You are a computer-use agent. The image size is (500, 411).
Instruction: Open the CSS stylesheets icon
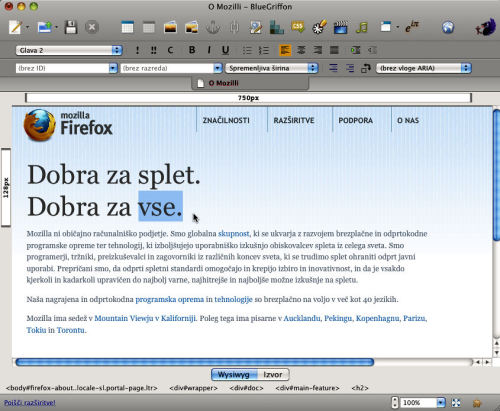point(298,27)
